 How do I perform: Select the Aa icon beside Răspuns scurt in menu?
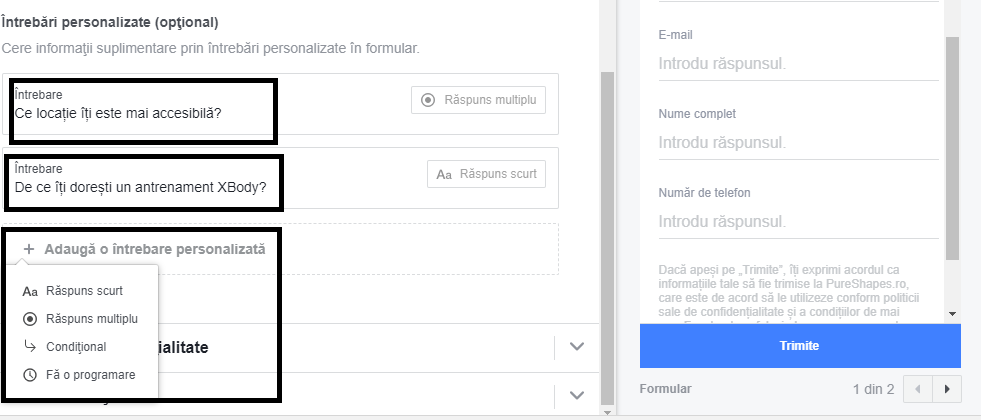(30, 292)
